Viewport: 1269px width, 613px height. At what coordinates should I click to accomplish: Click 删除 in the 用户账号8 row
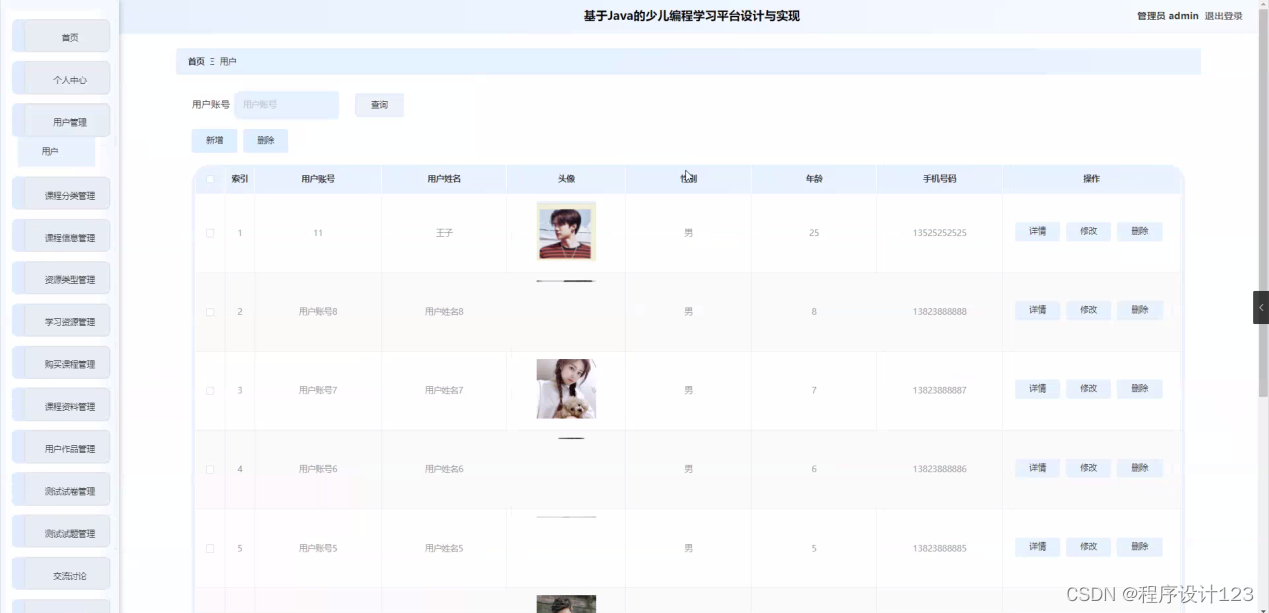[1139, 310]
